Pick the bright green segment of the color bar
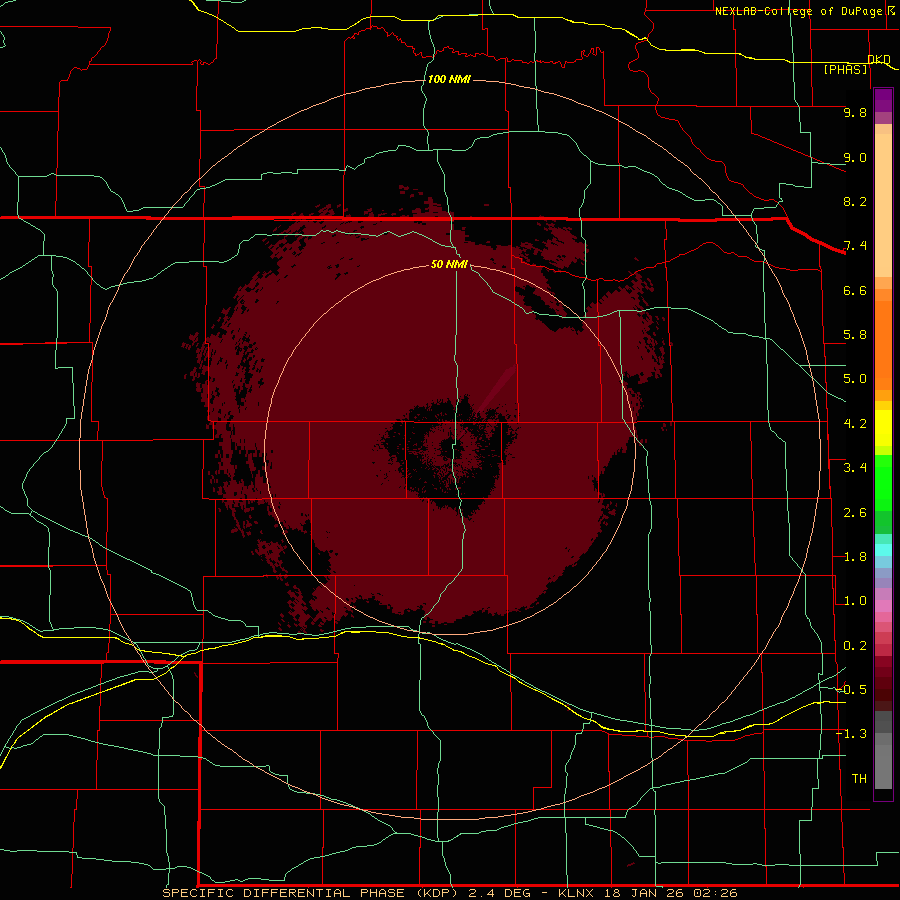The height and width of the screenshot is (900, 900). click(883, 483)
